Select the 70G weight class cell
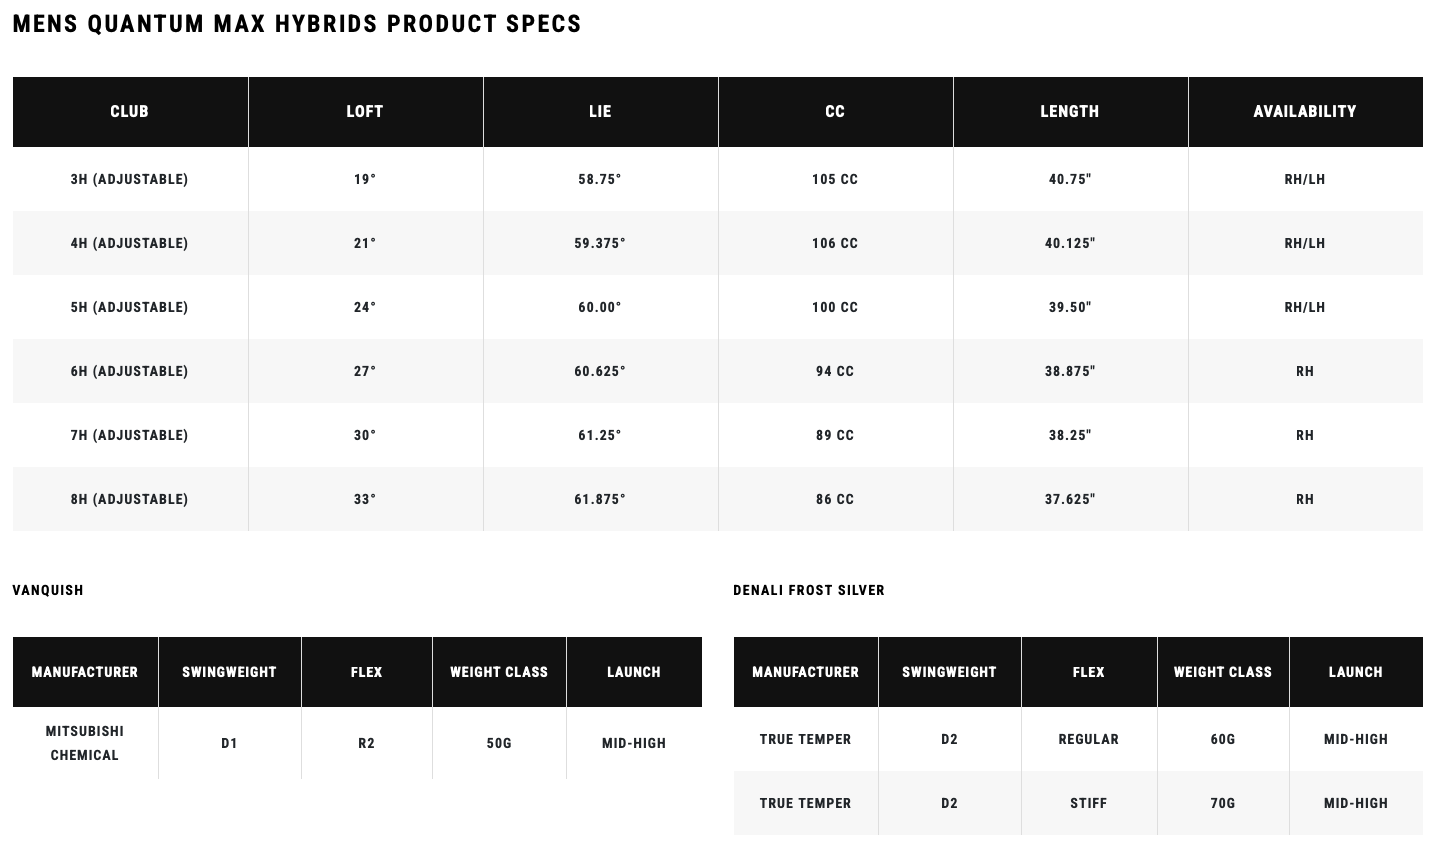 click(x=1223, y=803)
